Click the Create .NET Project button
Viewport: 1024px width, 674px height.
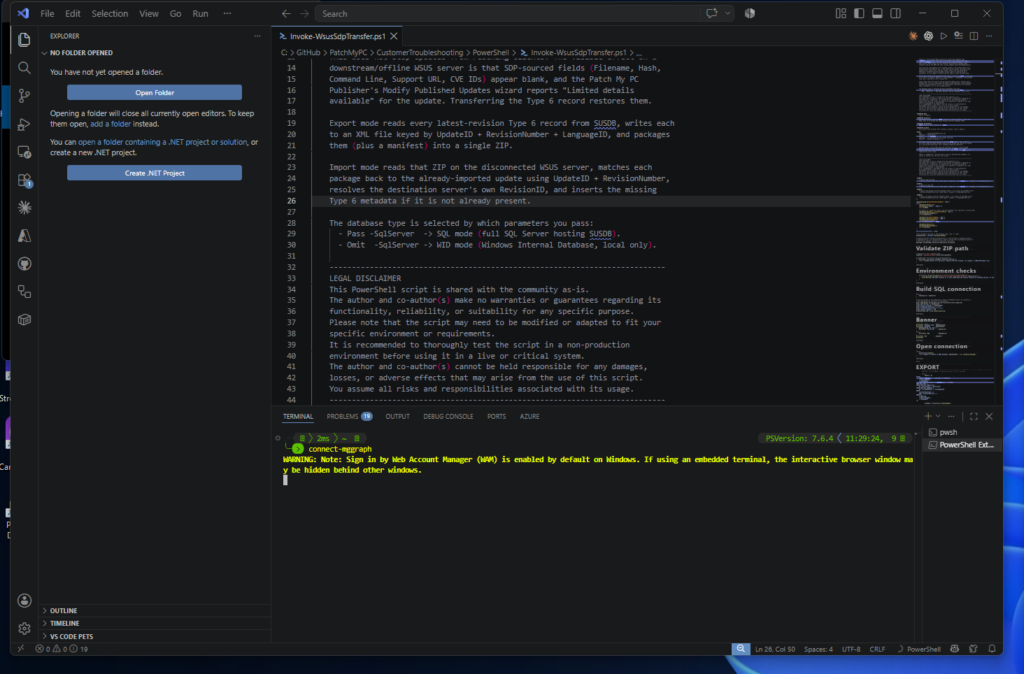[x=155, y=172]
